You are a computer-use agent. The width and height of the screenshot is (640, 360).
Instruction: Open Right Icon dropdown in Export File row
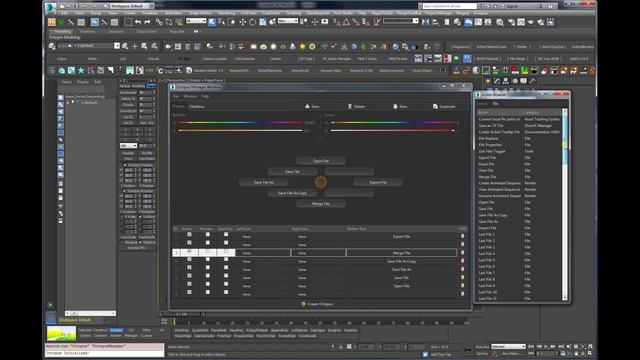click(318, 236)
